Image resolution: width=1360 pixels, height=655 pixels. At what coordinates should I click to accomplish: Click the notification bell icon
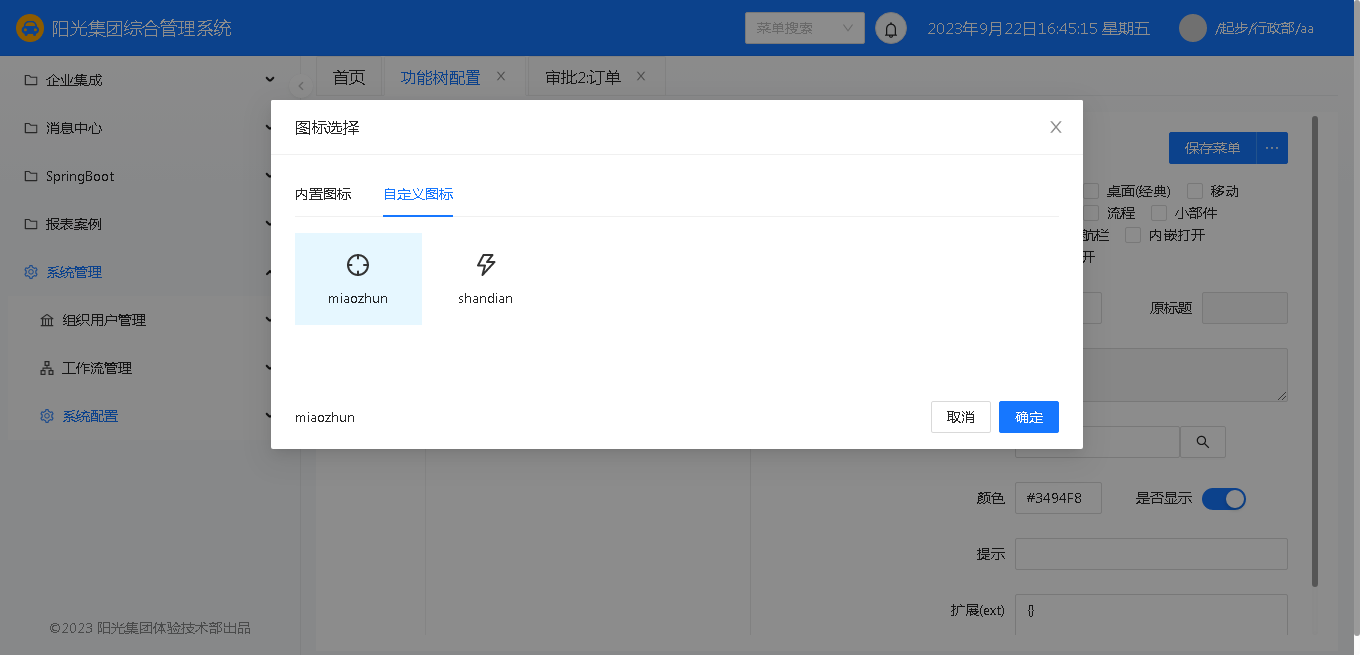point(891,29)
